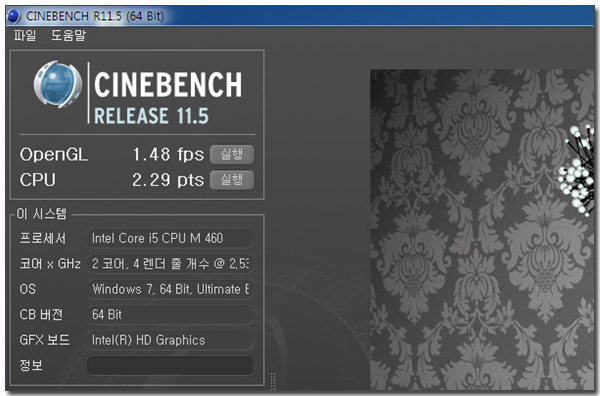Click the empty 정보 text field
Image resolution: width=600 pixels, height=396 pixels.
coord(170,366)
